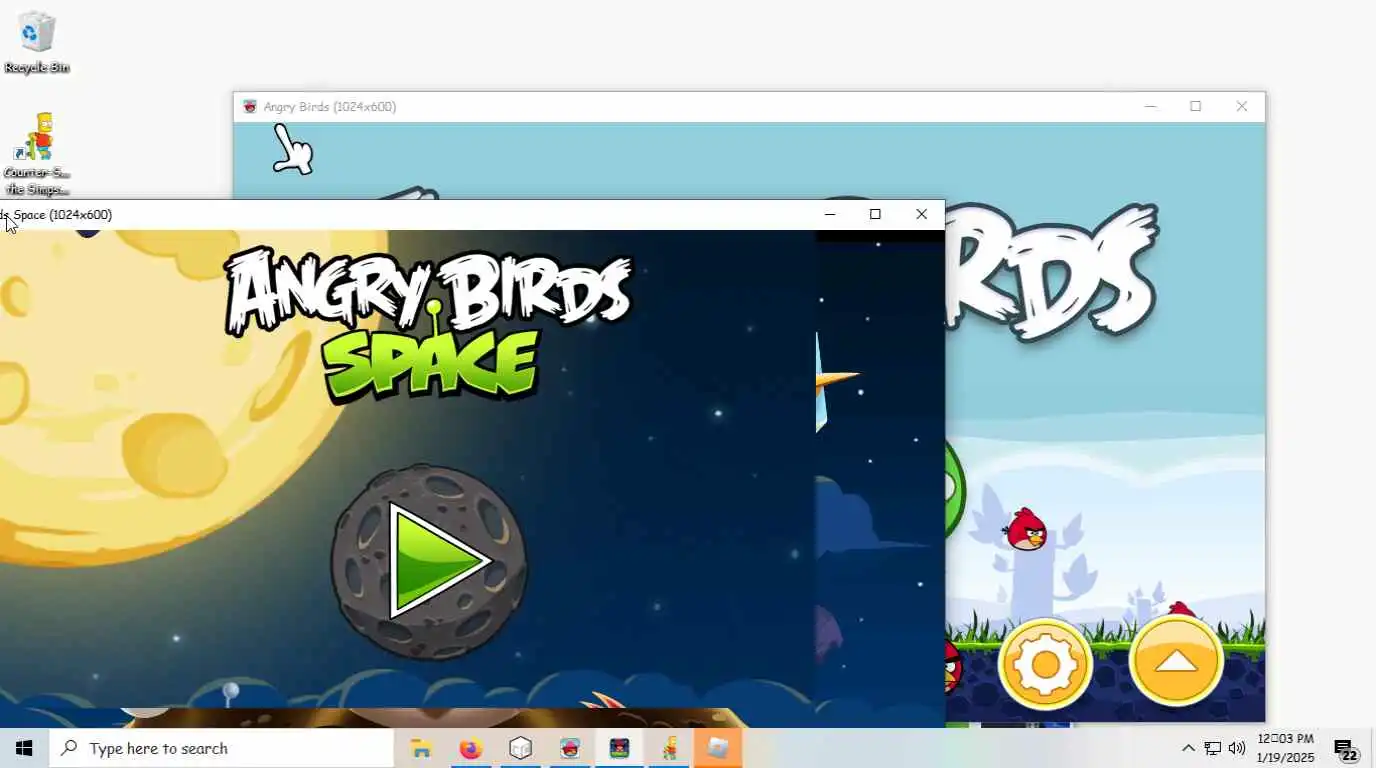1376x768 pixels.
Task: Open the taskbar clock and date
Action: click(x=1285, y=748)
